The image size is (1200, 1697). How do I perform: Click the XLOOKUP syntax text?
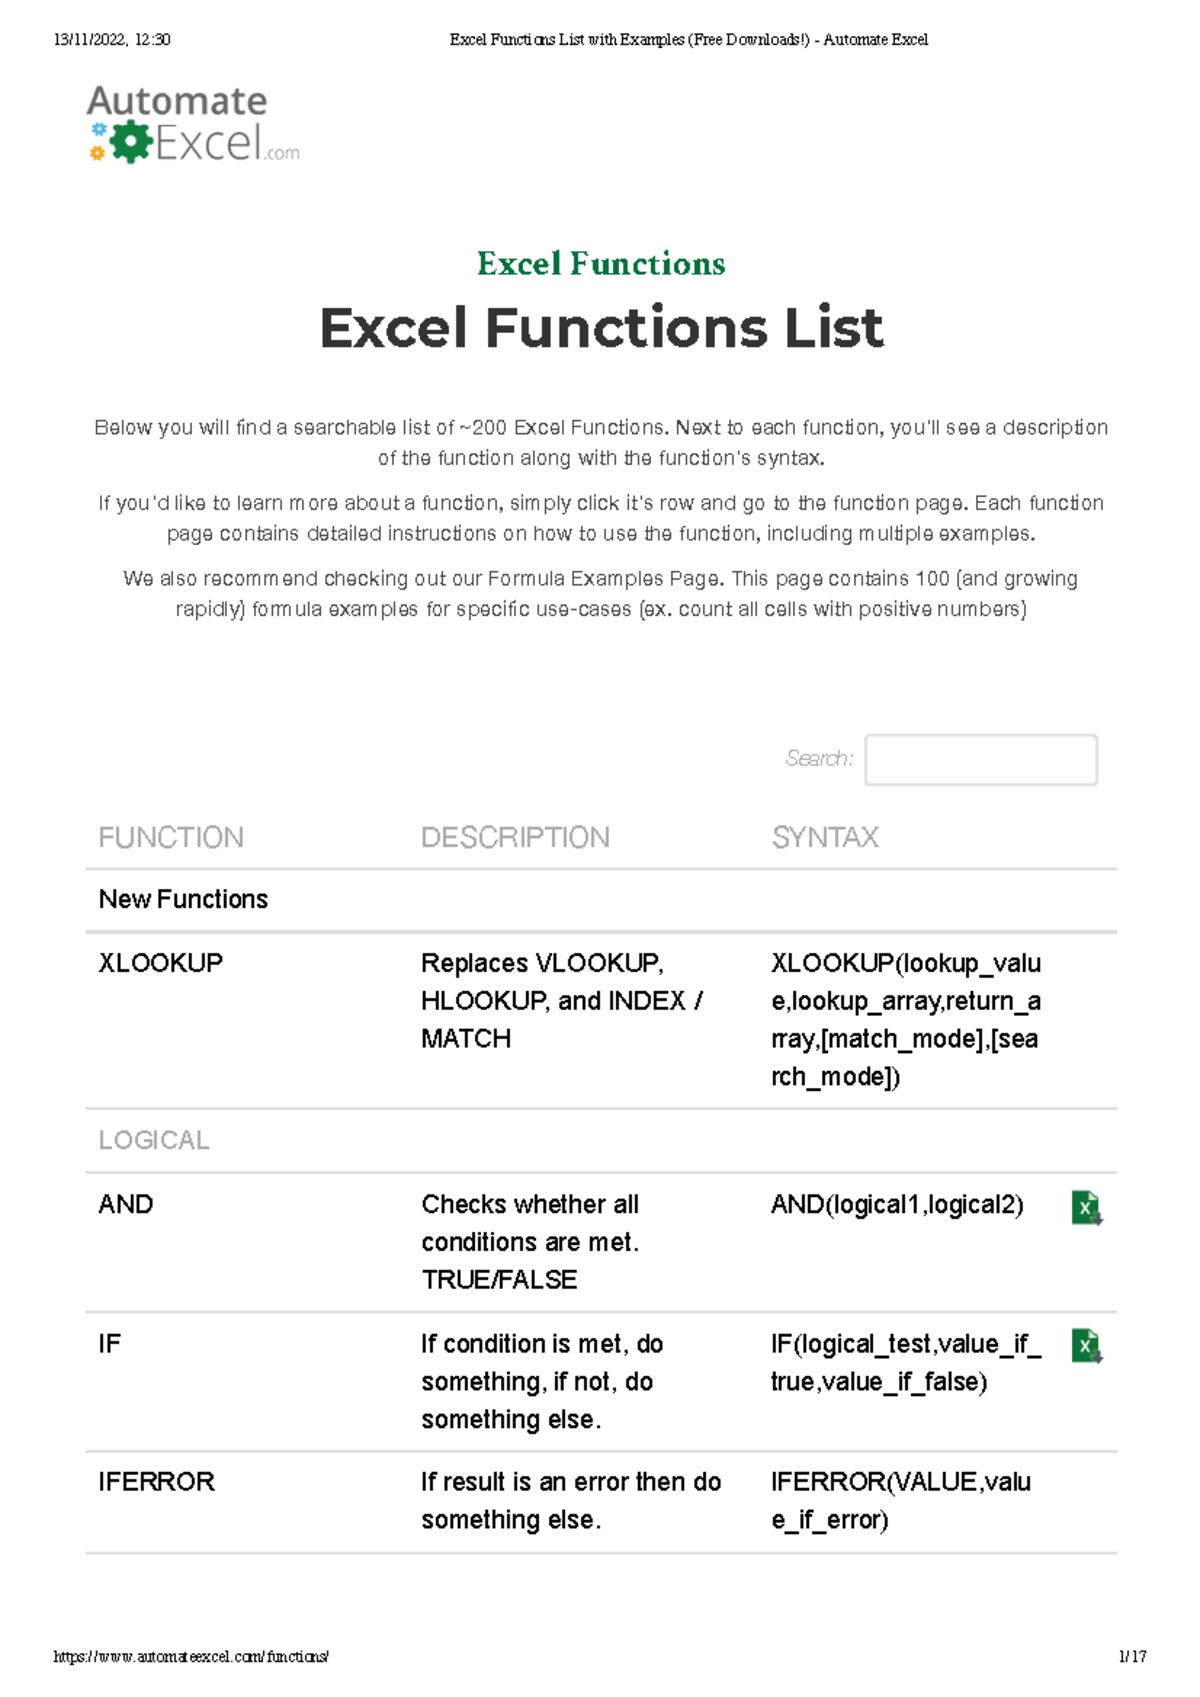906,1020
